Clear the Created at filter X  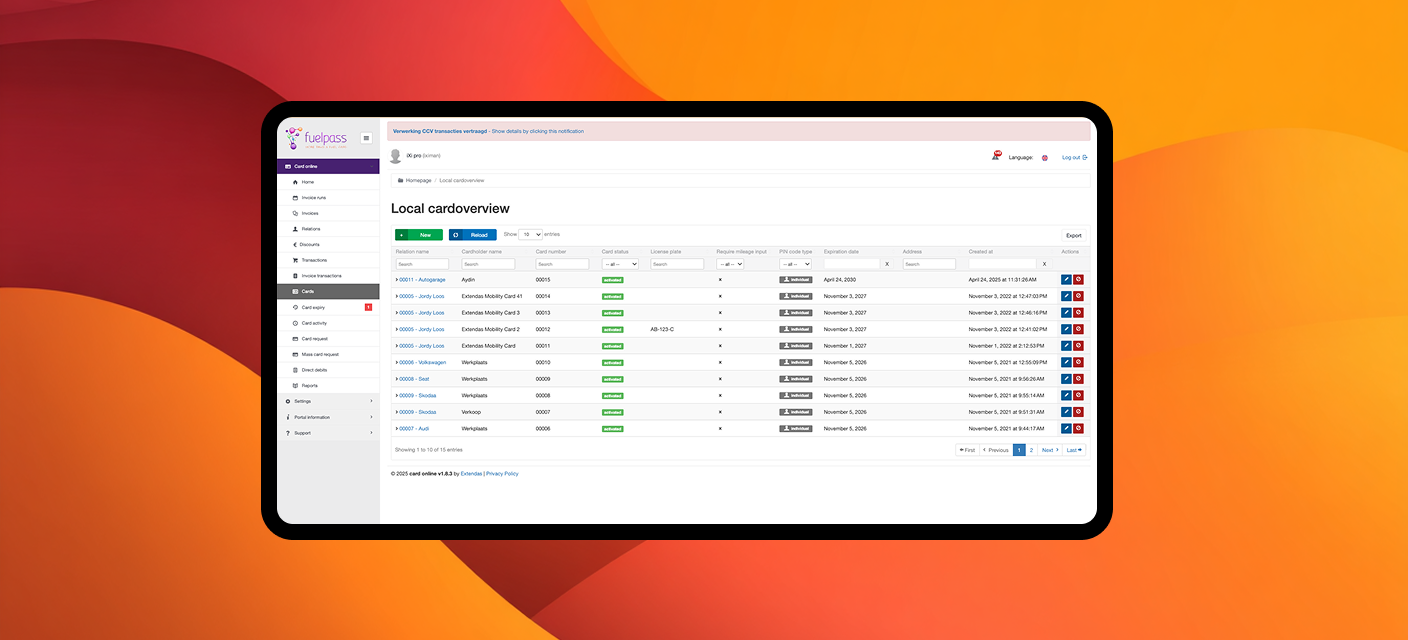[x=1045, y=264]
